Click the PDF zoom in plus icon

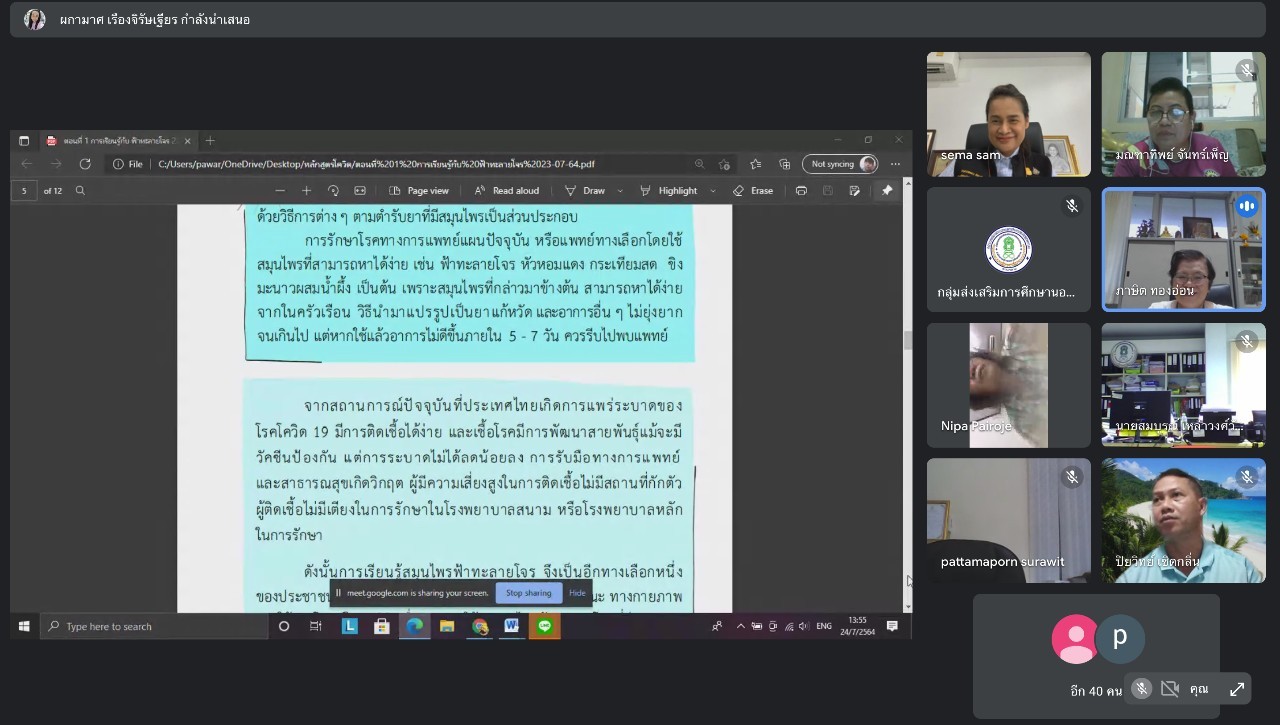click(306, 191)
